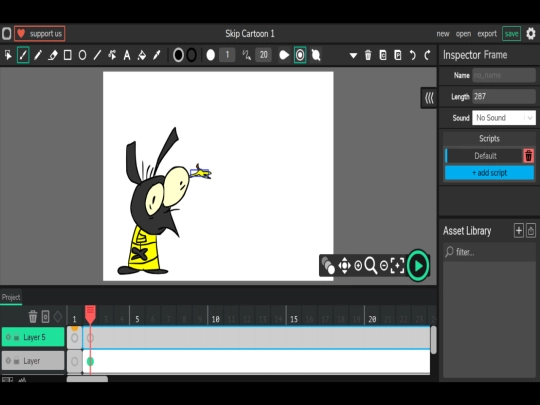Select the Fill bucket tool
The image size is (540, 405).
tap(142, 55)
